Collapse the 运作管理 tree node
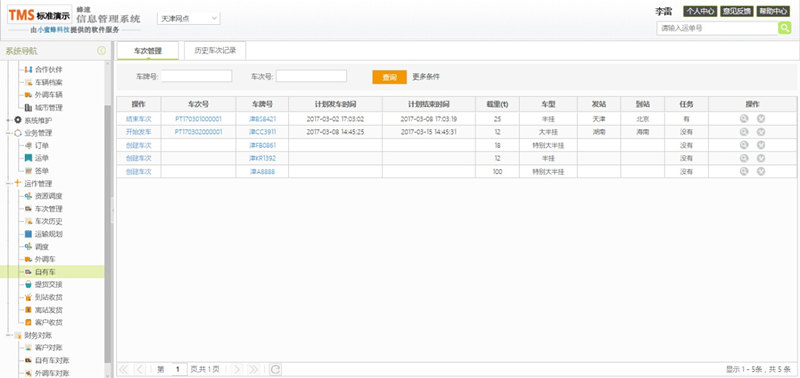The width and height of the screenshot is (800, 378). point(9,184)
